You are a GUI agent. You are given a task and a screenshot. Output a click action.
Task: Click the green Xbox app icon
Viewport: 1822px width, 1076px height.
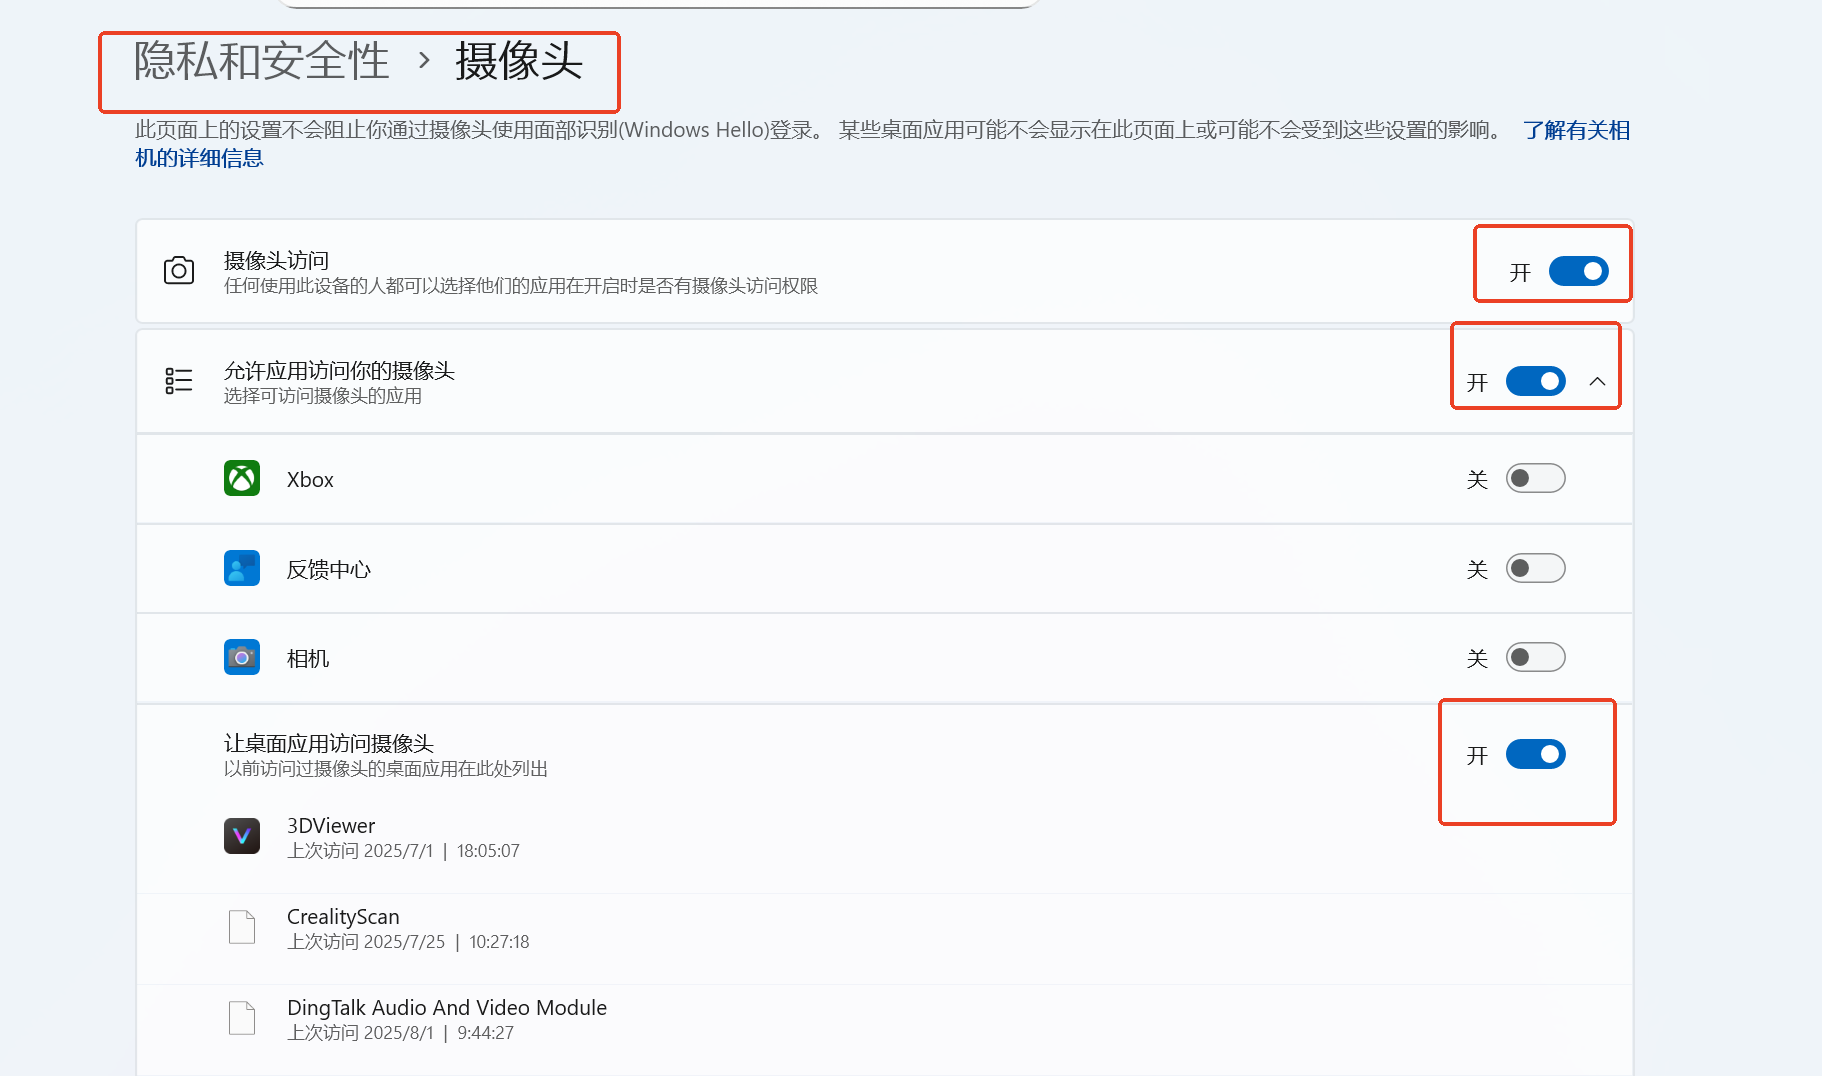(x=242, y=478)
